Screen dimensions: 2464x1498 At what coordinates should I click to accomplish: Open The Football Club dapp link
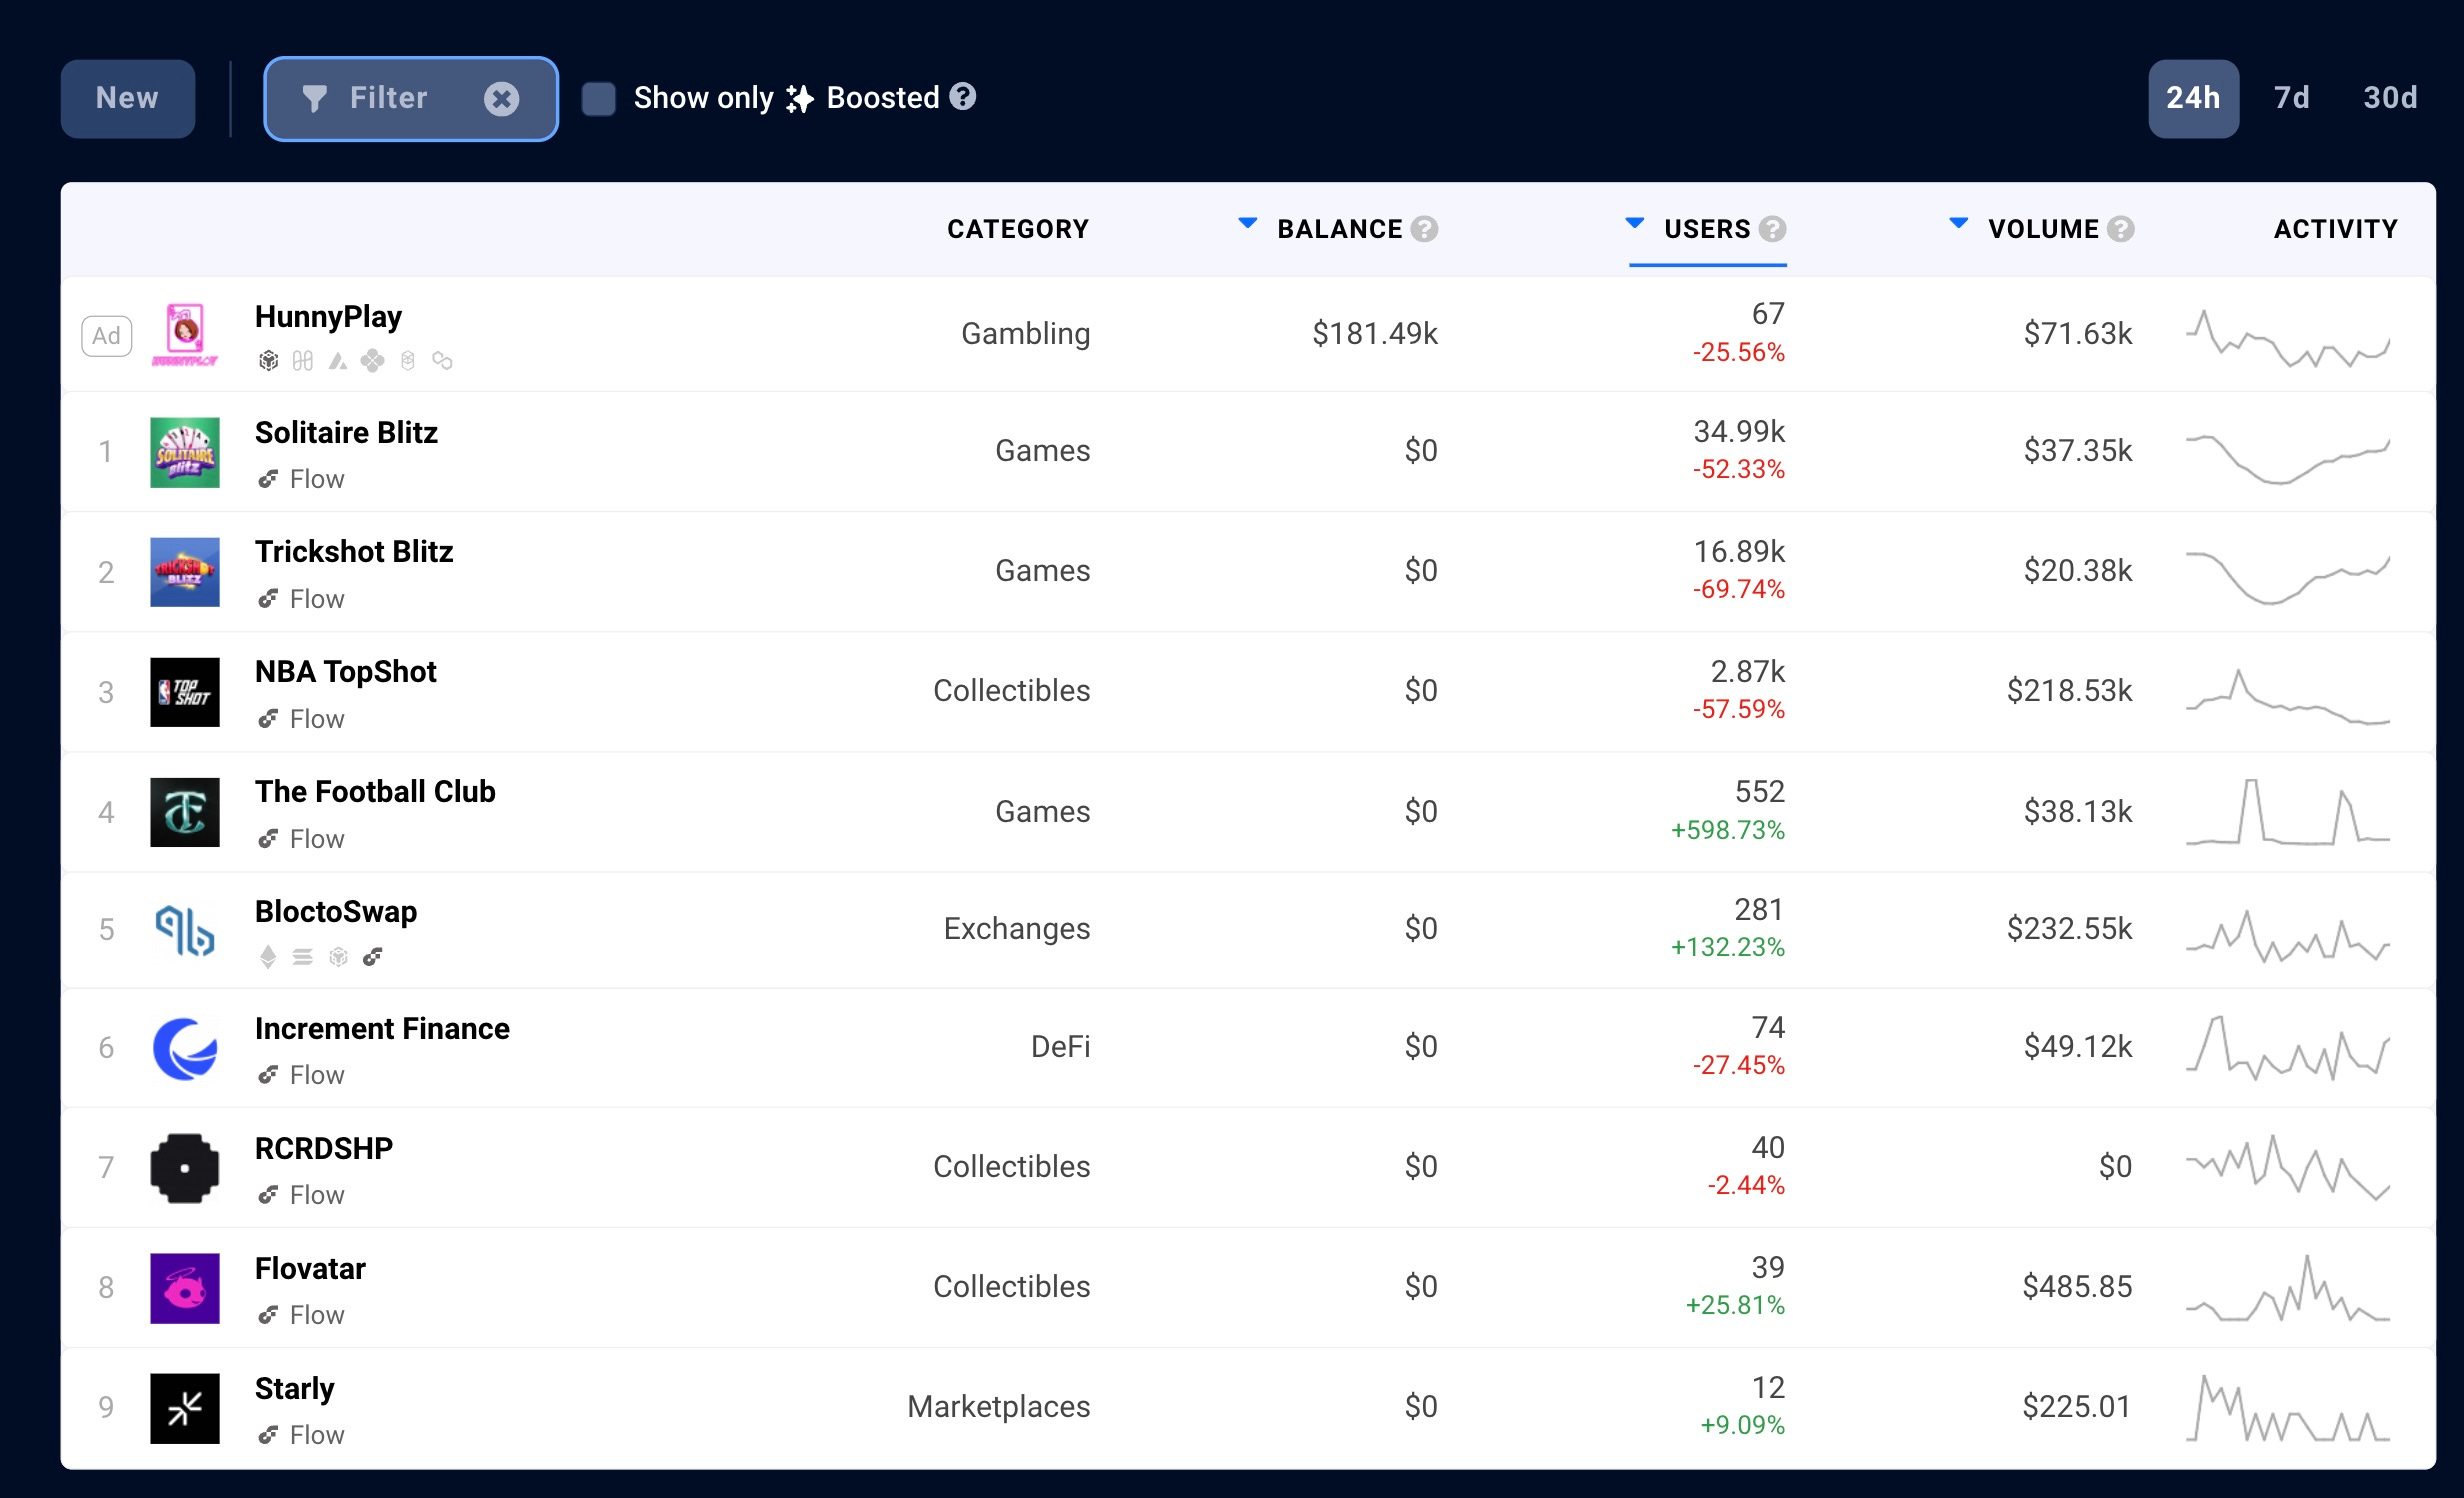click(x=375, y=791)
